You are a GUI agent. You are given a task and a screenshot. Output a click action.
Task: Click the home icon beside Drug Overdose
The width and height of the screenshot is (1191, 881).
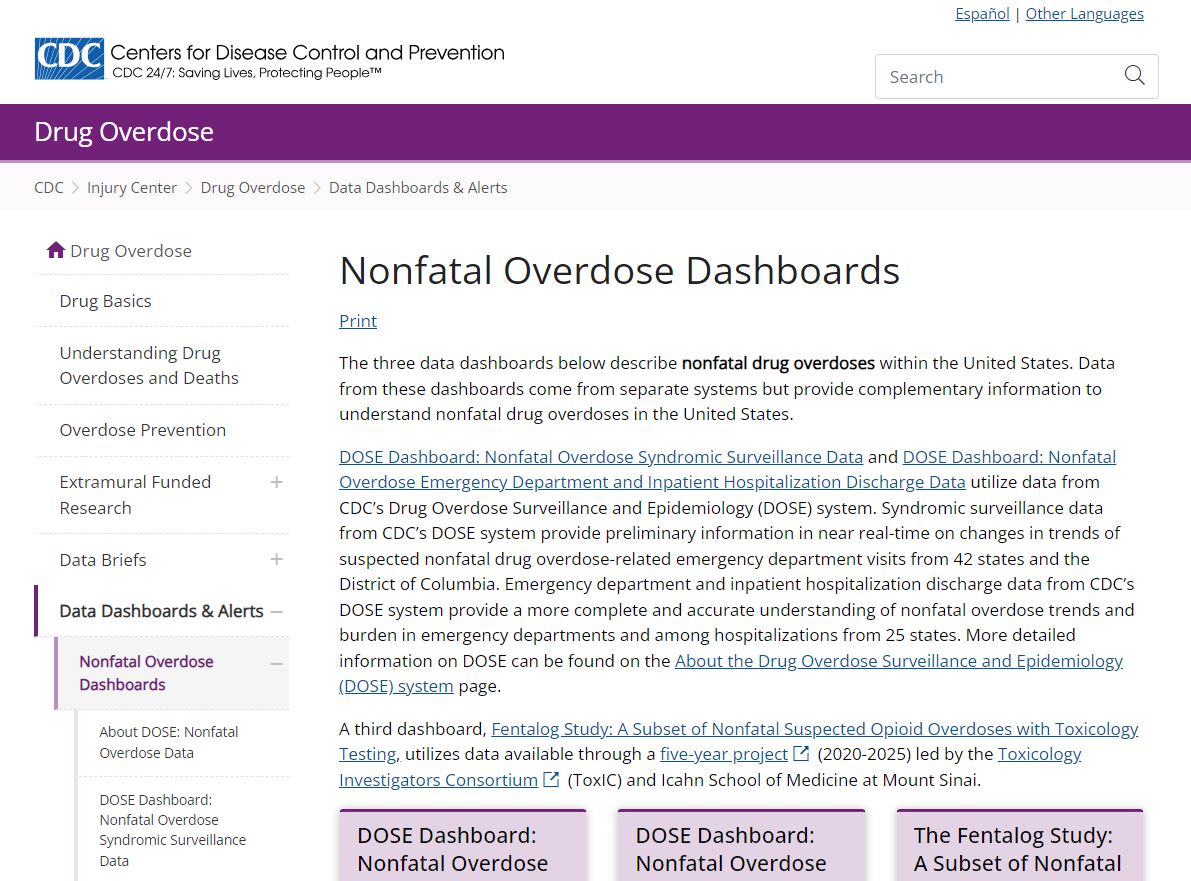coord(55,250)
